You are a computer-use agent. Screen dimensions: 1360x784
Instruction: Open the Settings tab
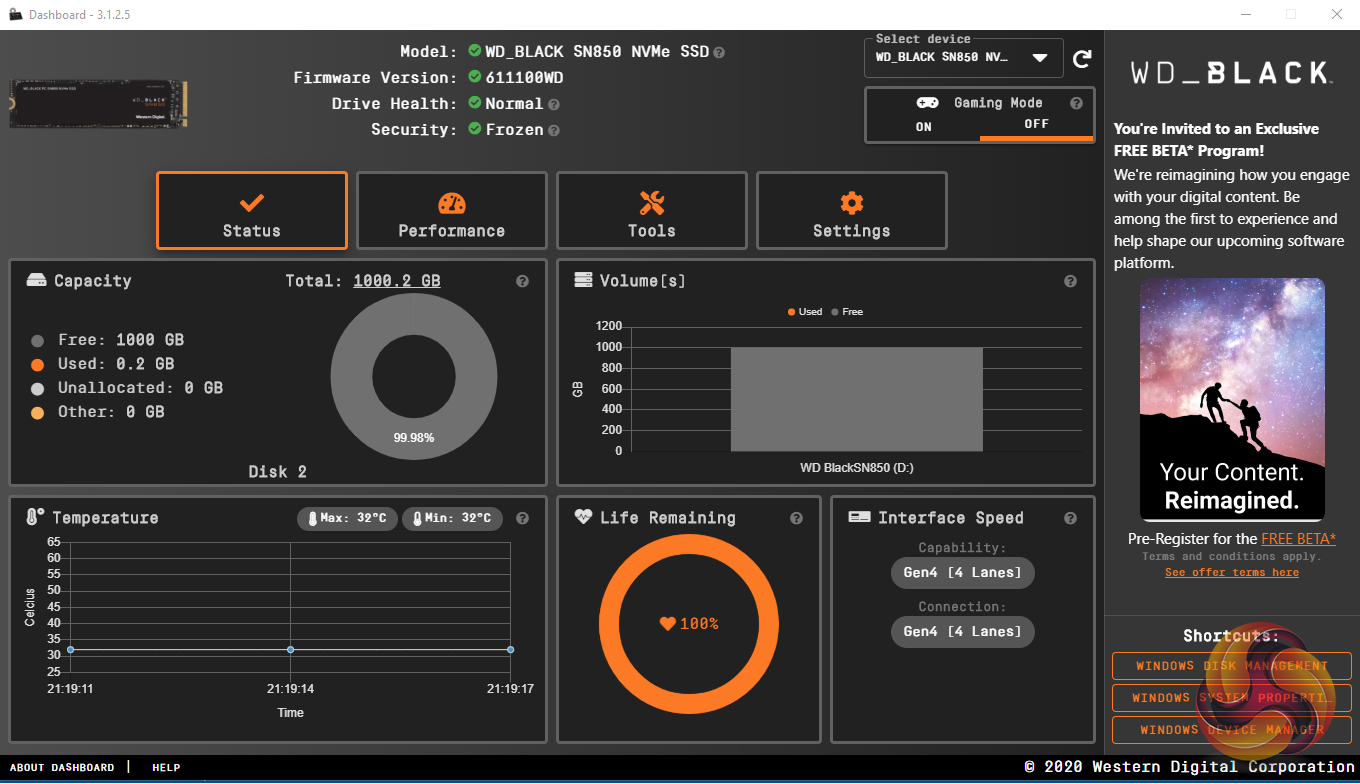851,211
